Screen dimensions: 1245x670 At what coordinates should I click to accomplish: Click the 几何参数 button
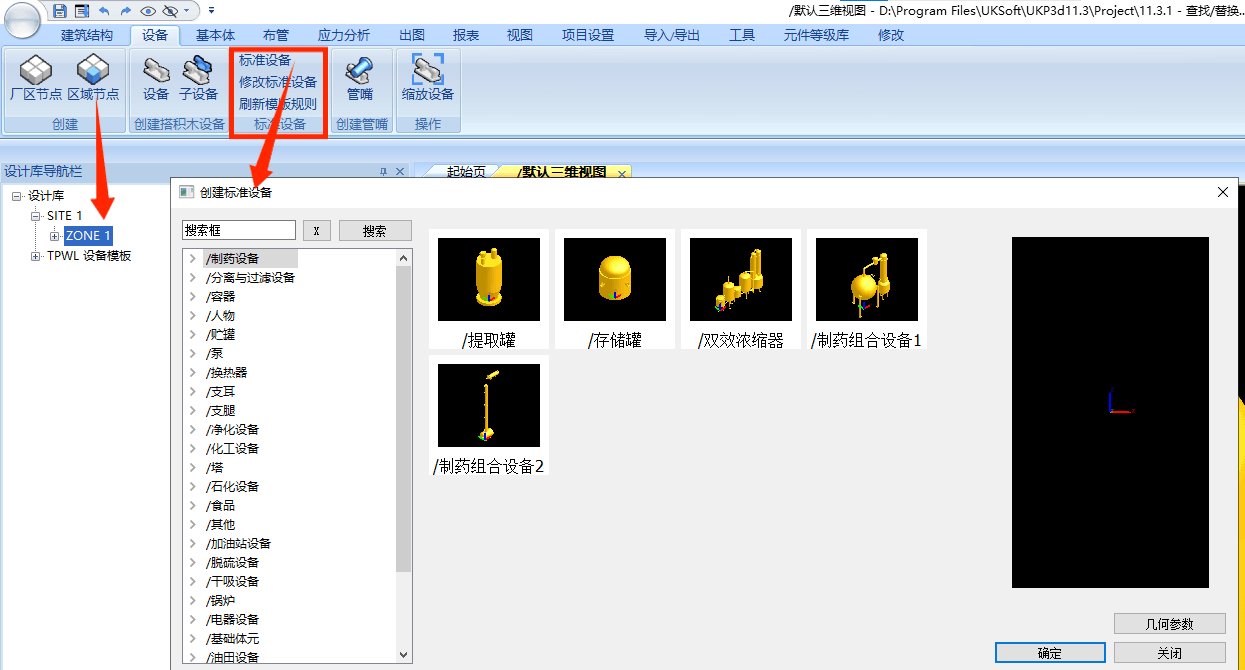[1169, 623]
